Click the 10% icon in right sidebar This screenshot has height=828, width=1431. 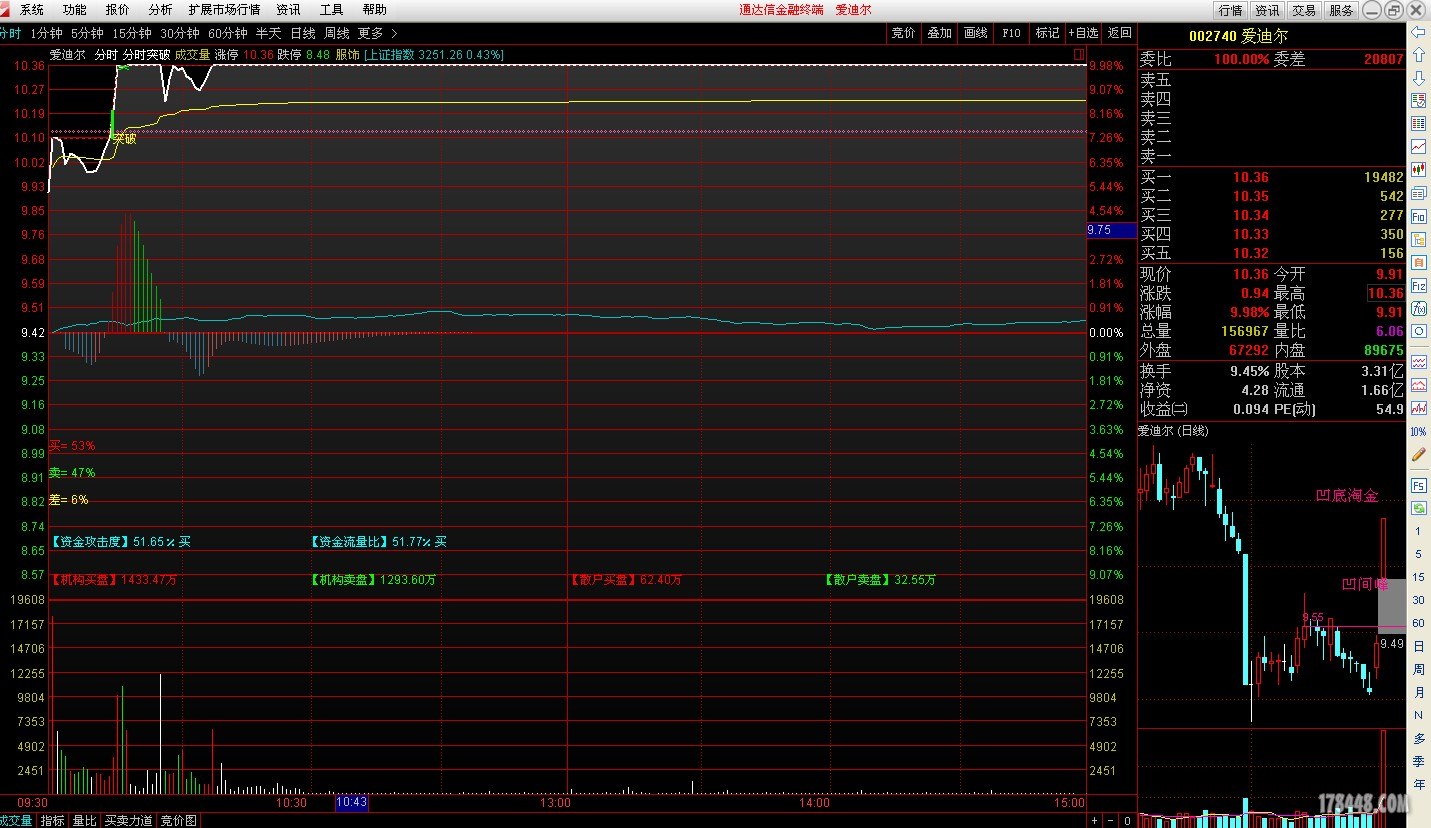click(x=1418, y=432)
